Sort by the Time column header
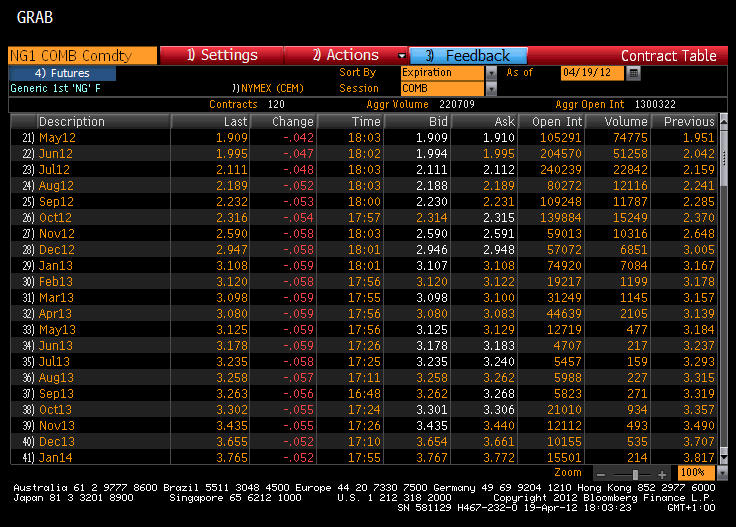 coord(351,122)
